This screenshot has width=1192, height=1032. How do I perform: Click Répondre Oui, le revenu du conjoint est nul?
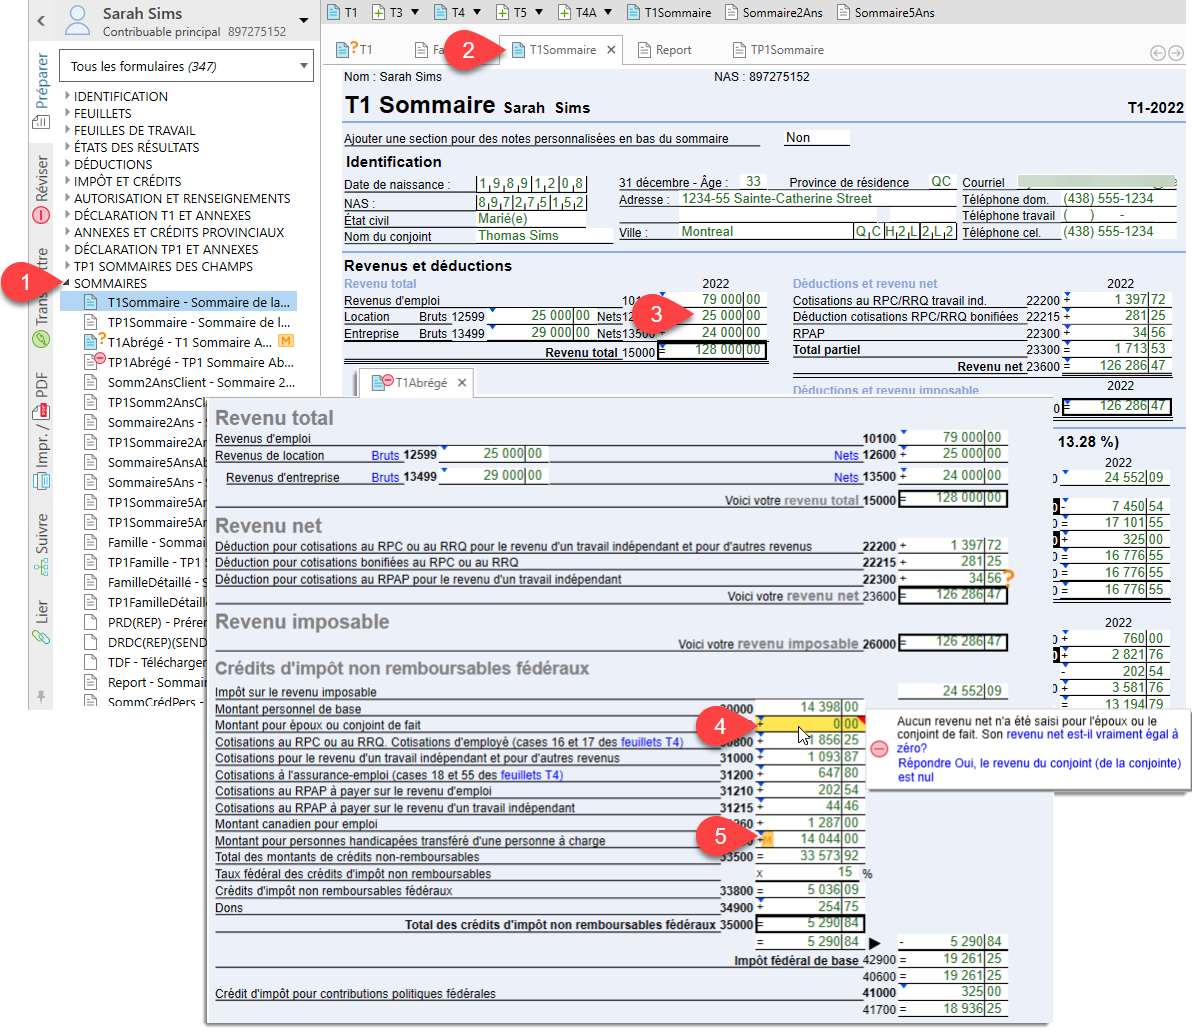point(1039,770)
